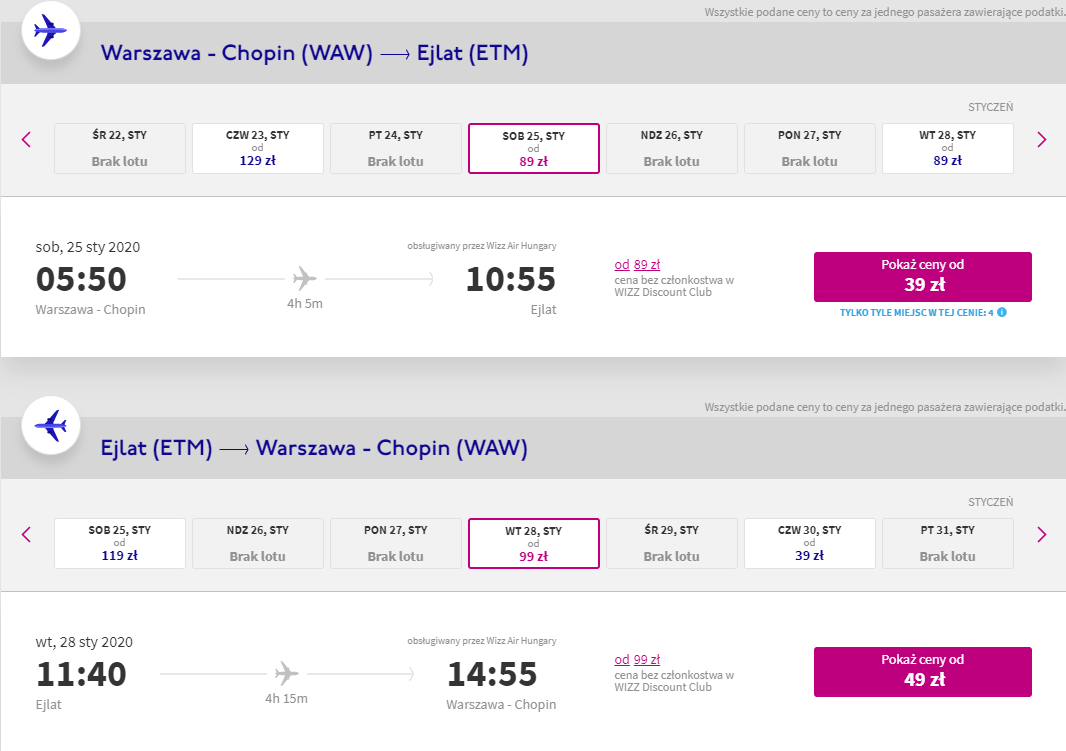Click the outbound flight airplane logo icon
This screenshot has width=1066, height=751.
[49, 30]
